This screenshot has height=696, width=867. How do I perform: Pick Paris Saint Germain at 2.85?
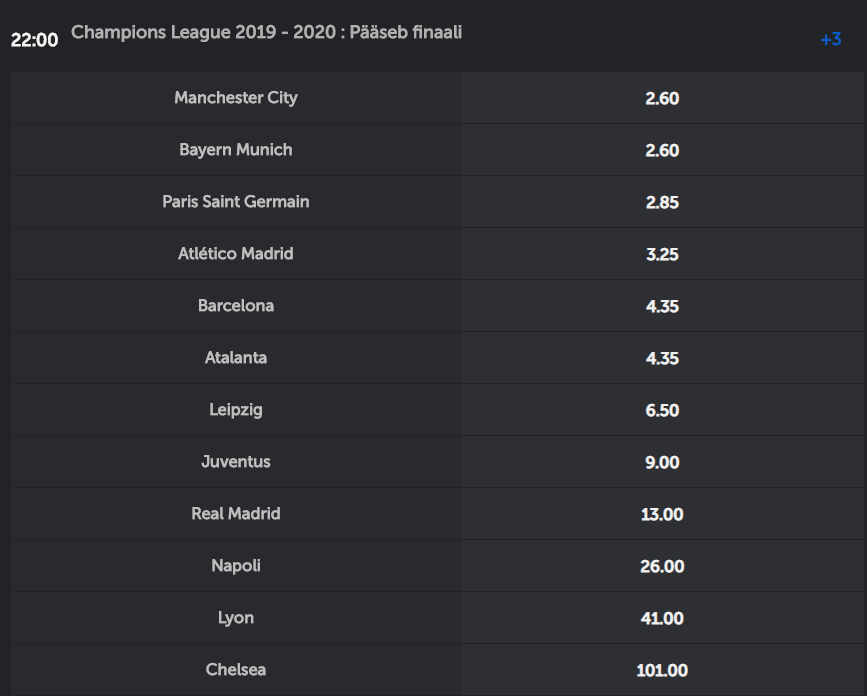coord(662,202)
